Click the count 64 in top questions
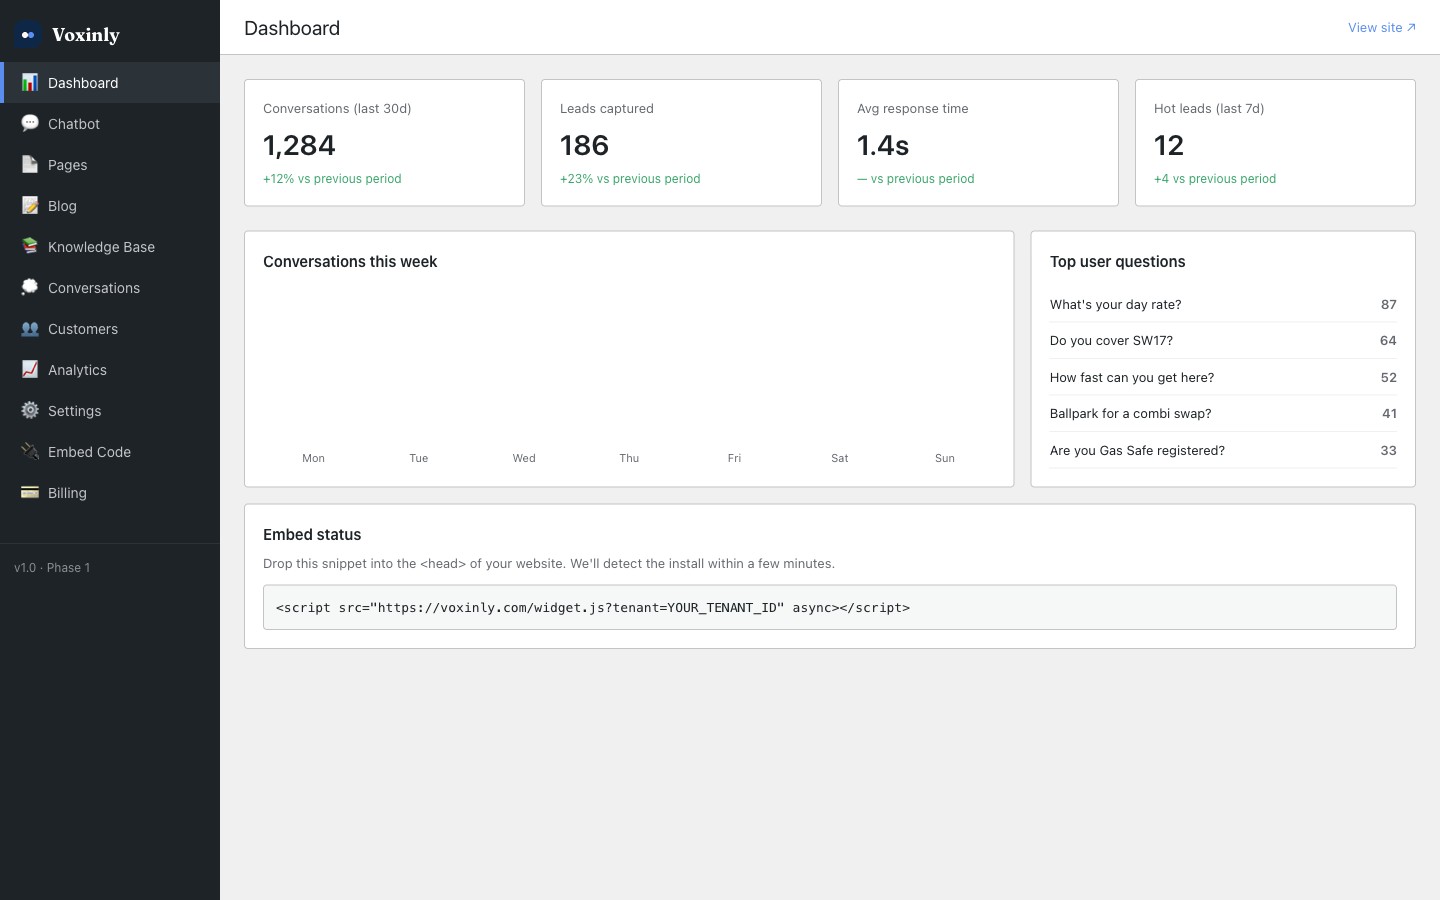Image resolution: width=1440 pixels, height=900 pixels. pyautogui.click(x=1388, y=341)
